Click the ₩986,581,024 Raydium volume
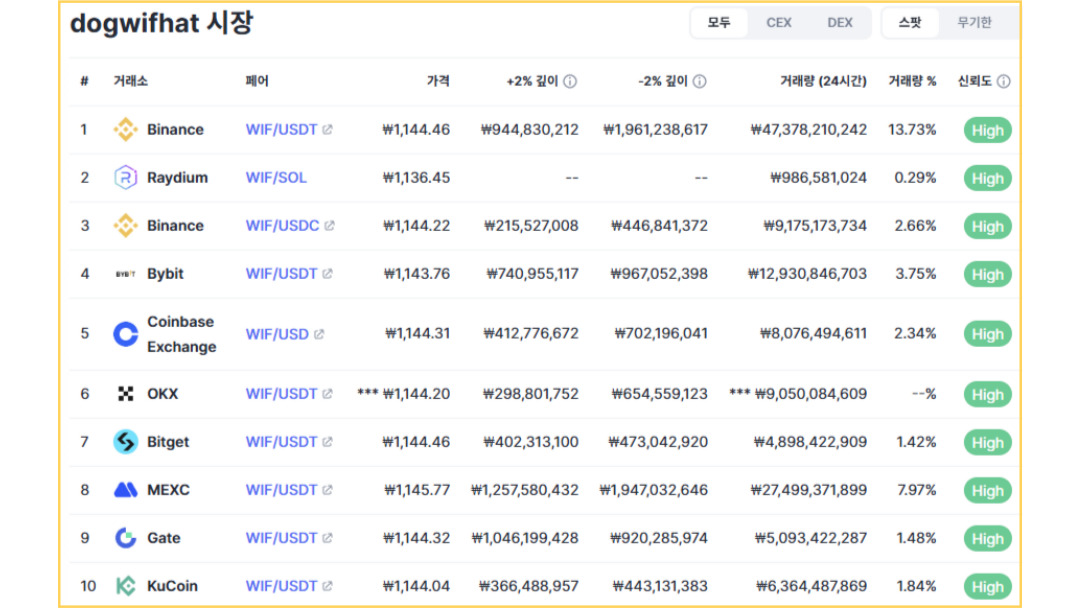The height and width of the screenshot is (608, 1080). point(818,178)
